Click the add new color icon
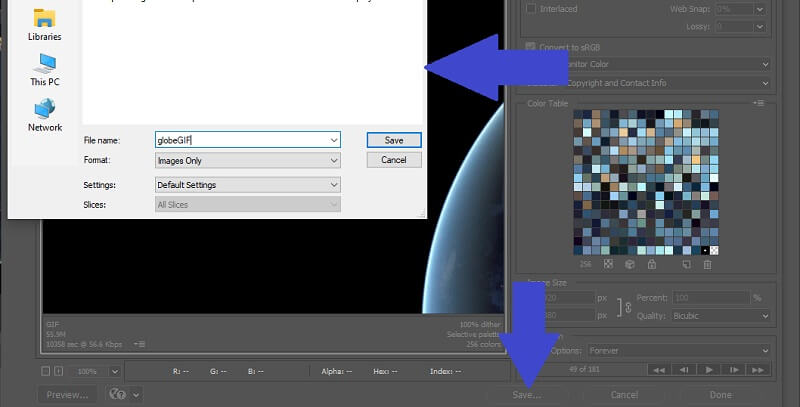Screen dimensions: 800x407 click(687, 265)
